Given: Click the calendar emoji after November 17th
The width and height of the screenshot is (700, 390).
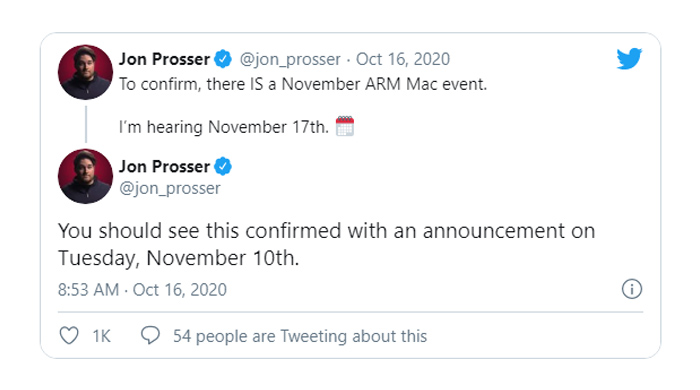Looking at the screenshot, I should tap(345, 126).
